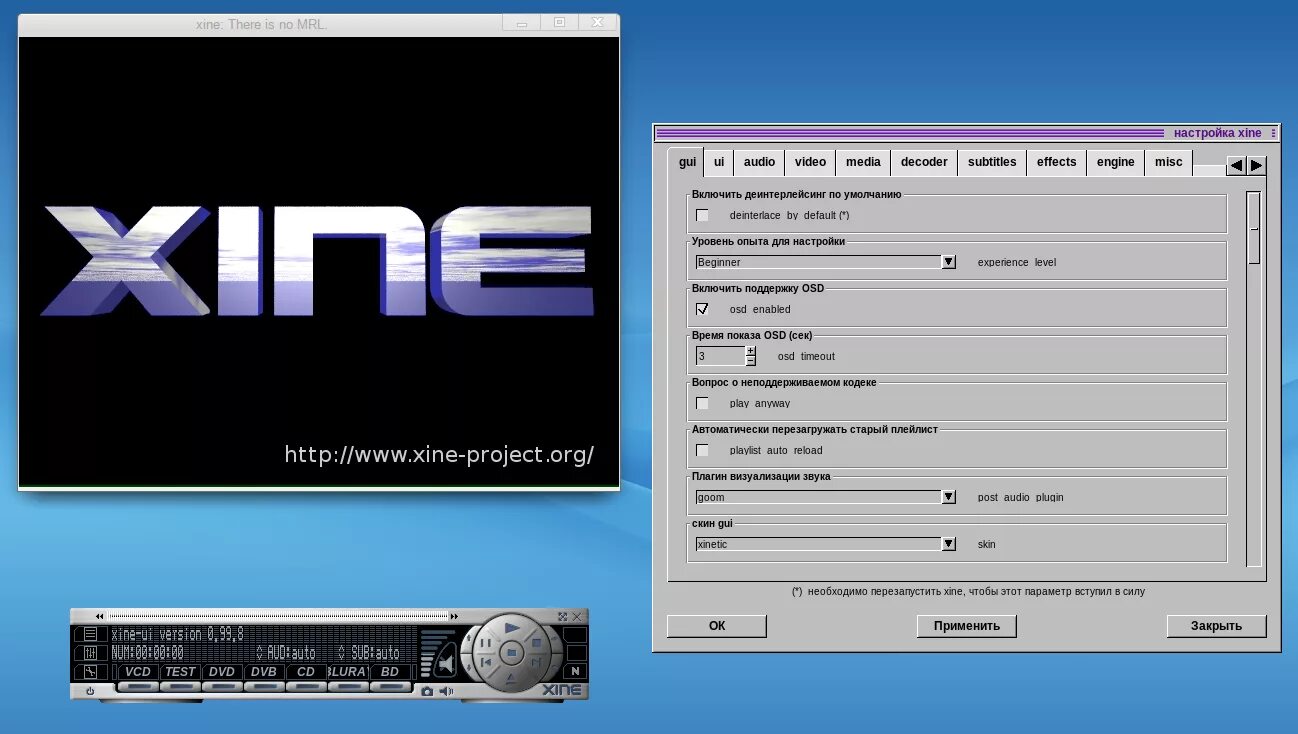Click the 'xine-ui version 0.99.8' display text

tap(177, 634)
